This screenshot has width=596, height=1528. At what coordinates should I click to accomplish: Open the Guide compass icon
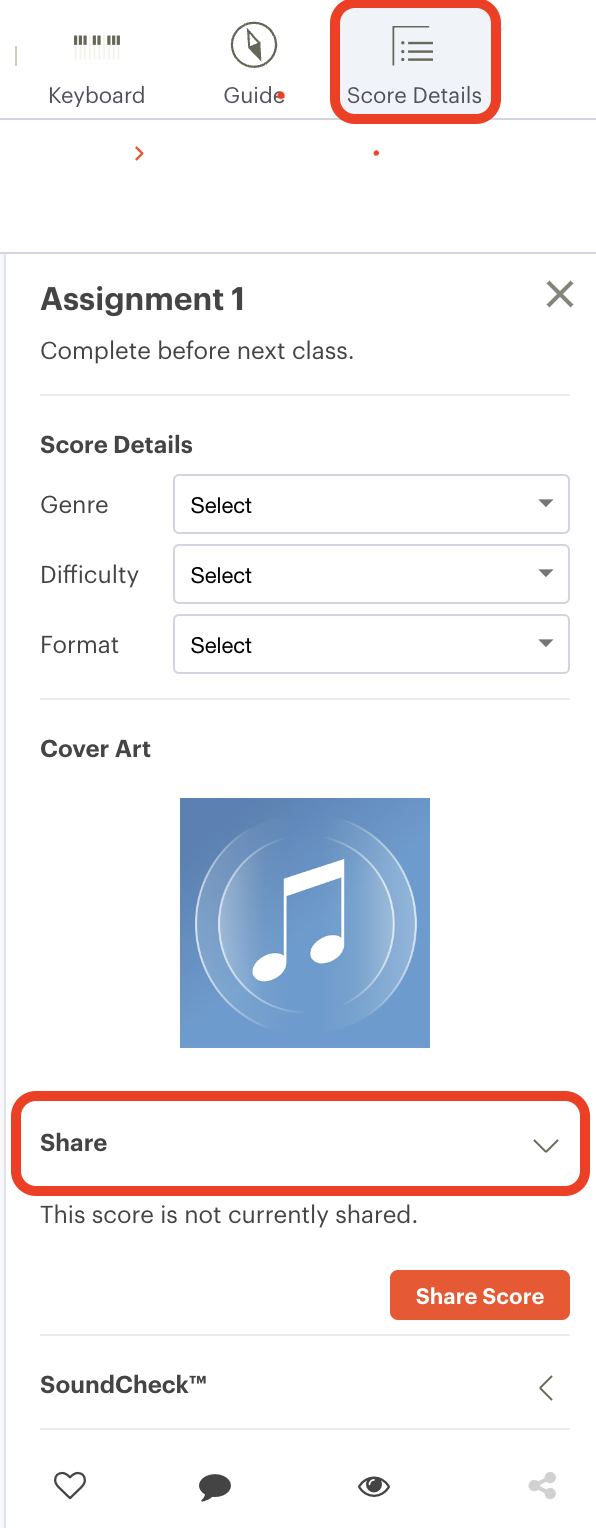[254, 45]
